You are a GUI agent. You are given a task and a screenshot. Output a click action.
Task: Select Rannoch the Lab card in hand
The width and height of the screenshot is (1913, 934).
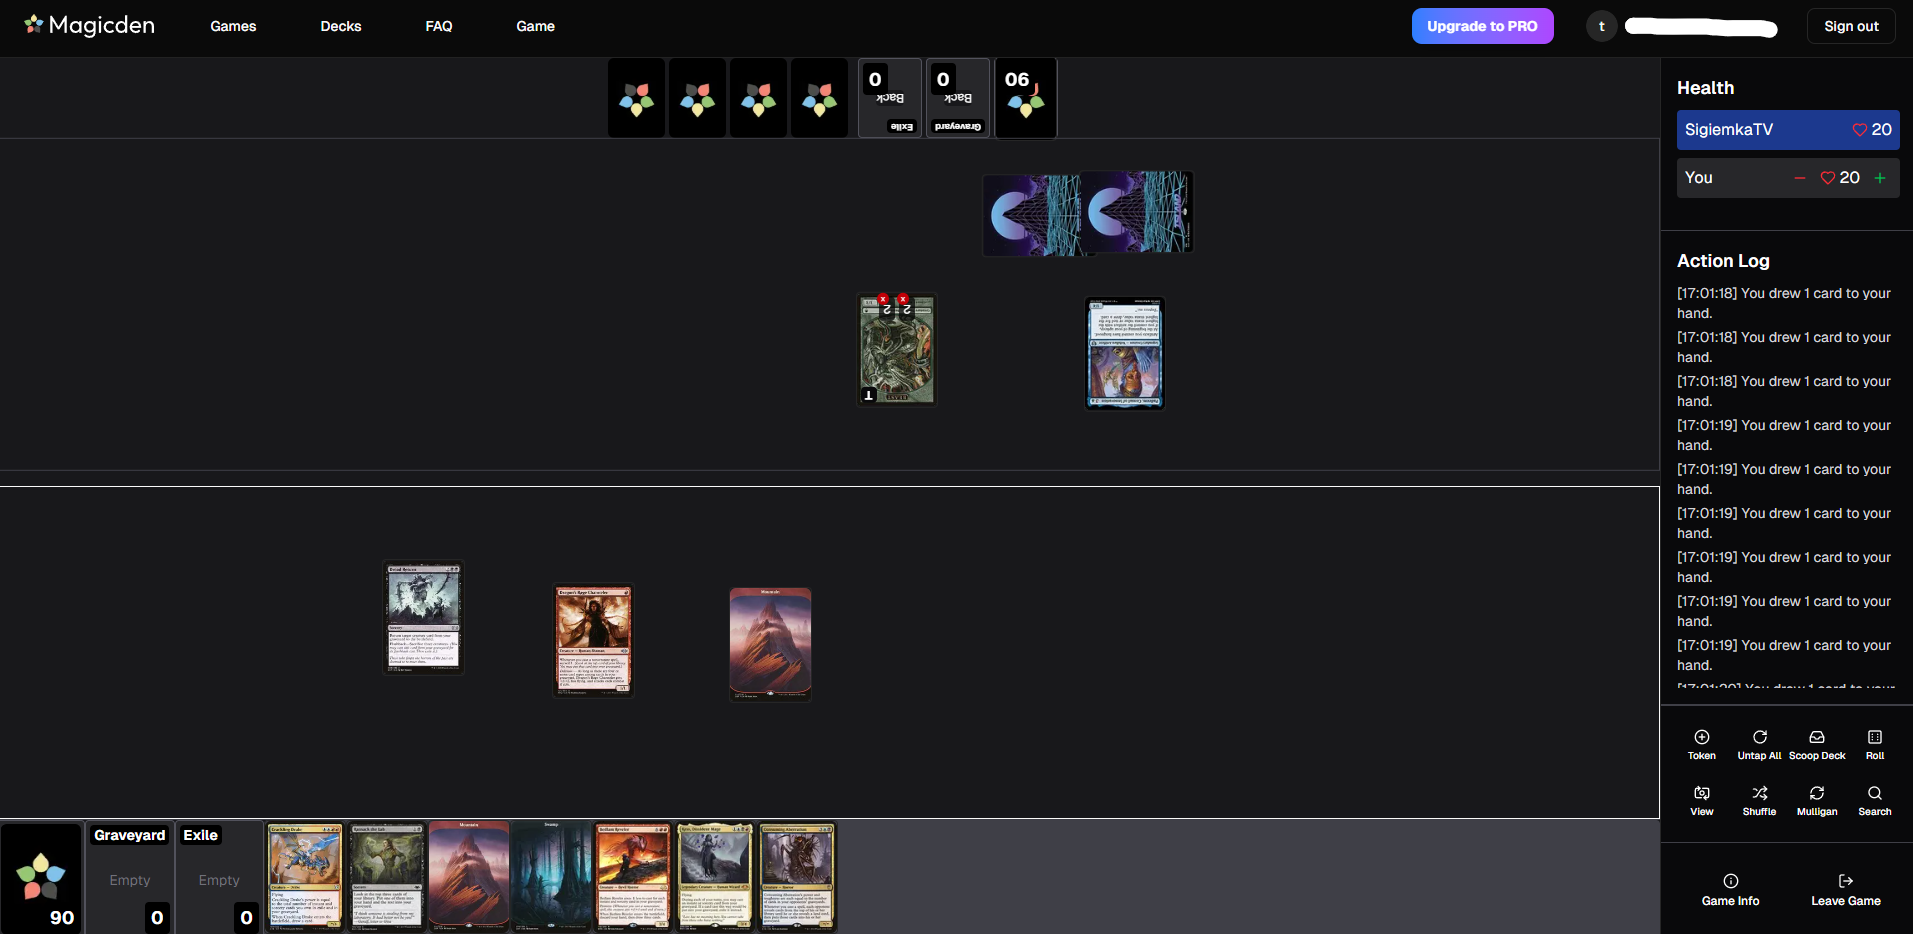click(387, 877)
